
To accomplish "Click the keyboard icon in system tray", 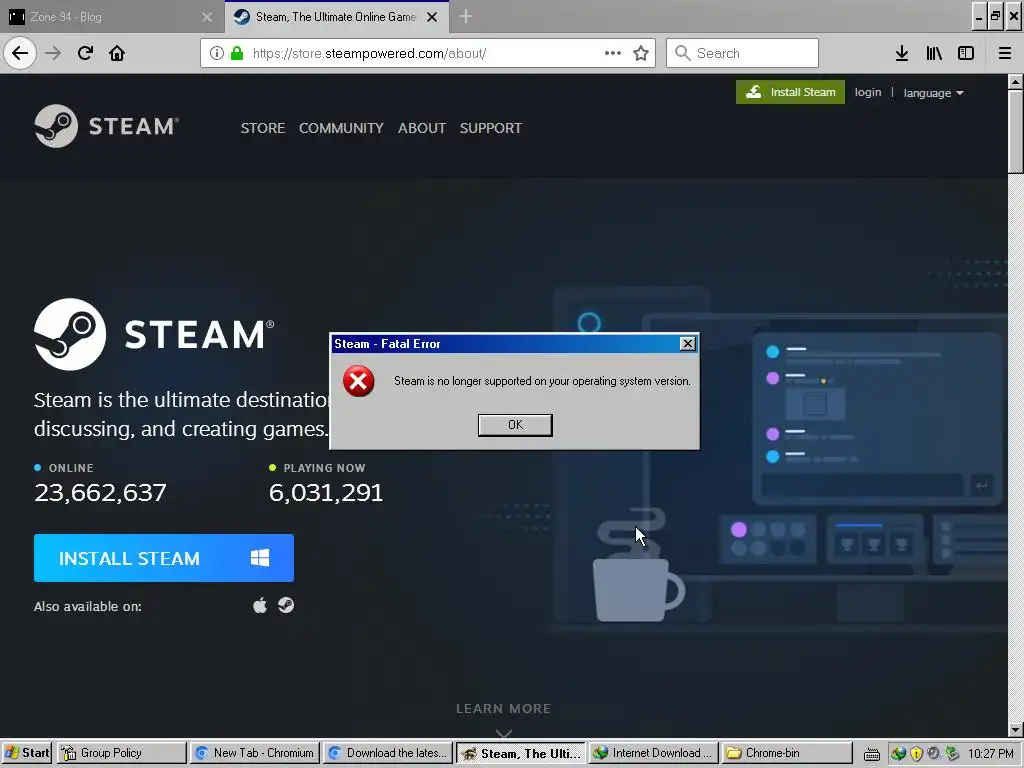I will (872, 754).
